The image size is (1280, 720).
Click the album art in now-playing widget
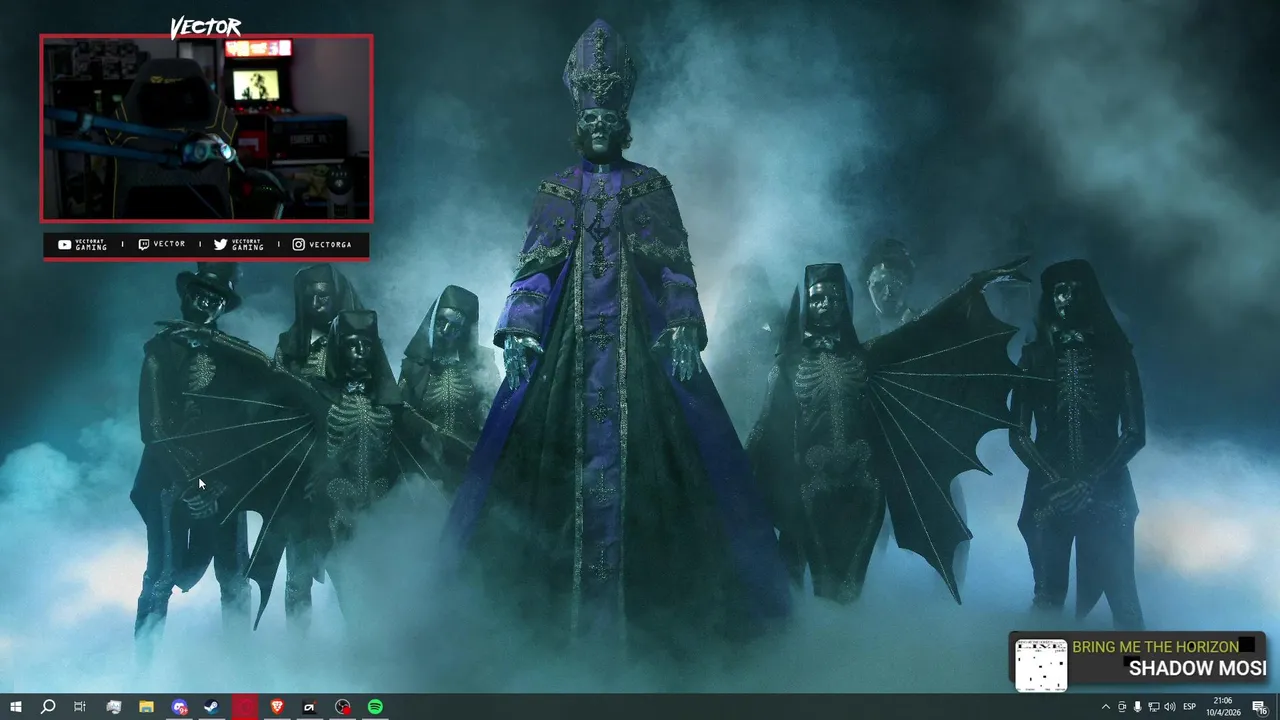(x=1041, y=665)
